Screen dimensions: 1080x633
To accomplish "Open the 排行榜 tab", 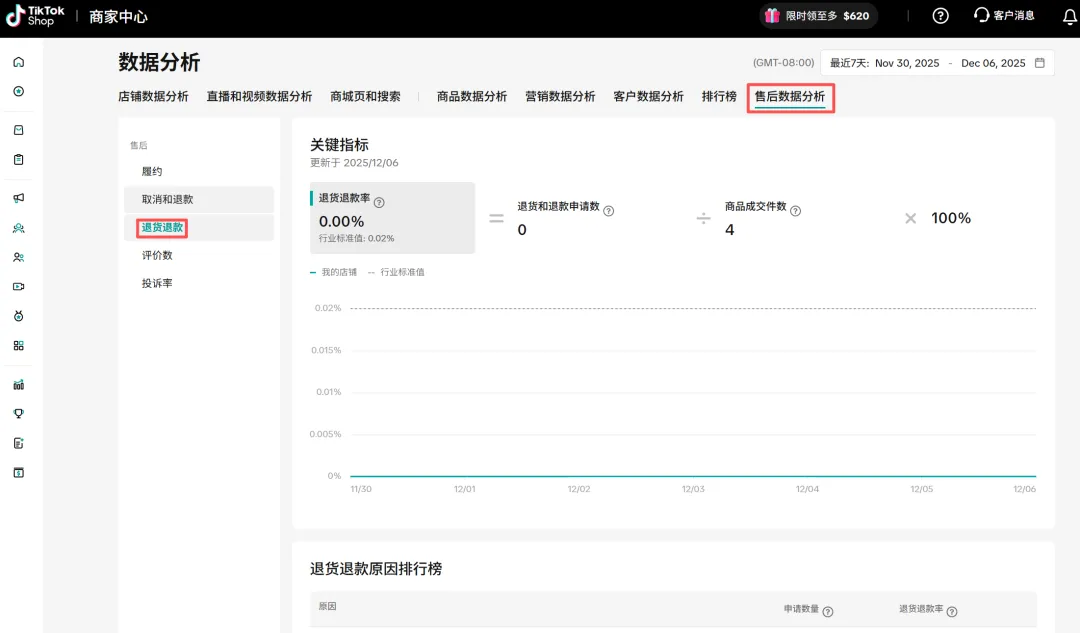I will click(x=719, y=97).
